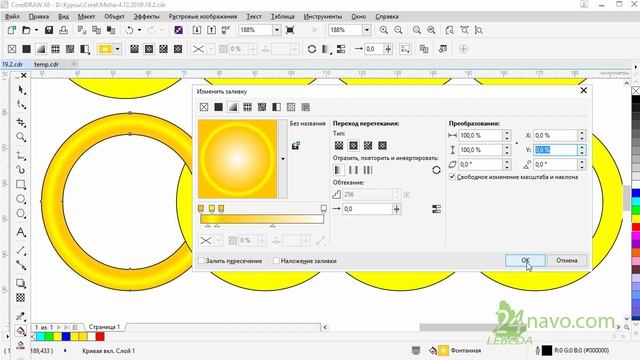Choose Two-color pattern fill in dialog
640x360 pixels.
pyautogui.click(x=276, y=107)
